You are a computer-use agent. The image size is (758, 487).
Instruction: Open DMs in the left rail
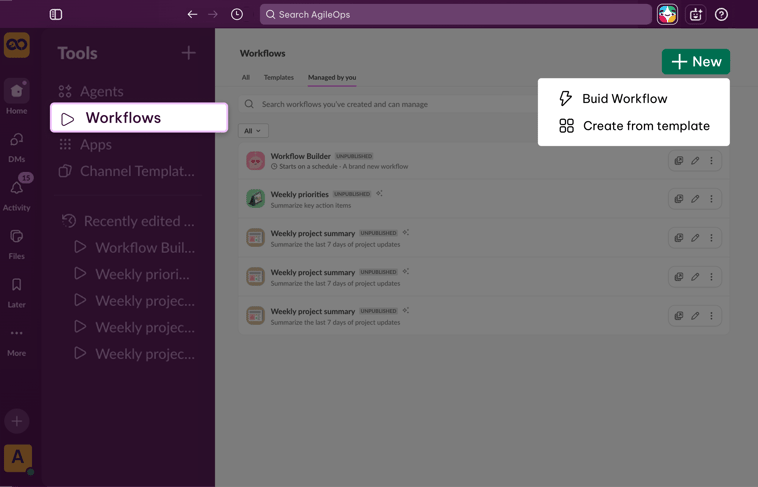click(16, 148)
